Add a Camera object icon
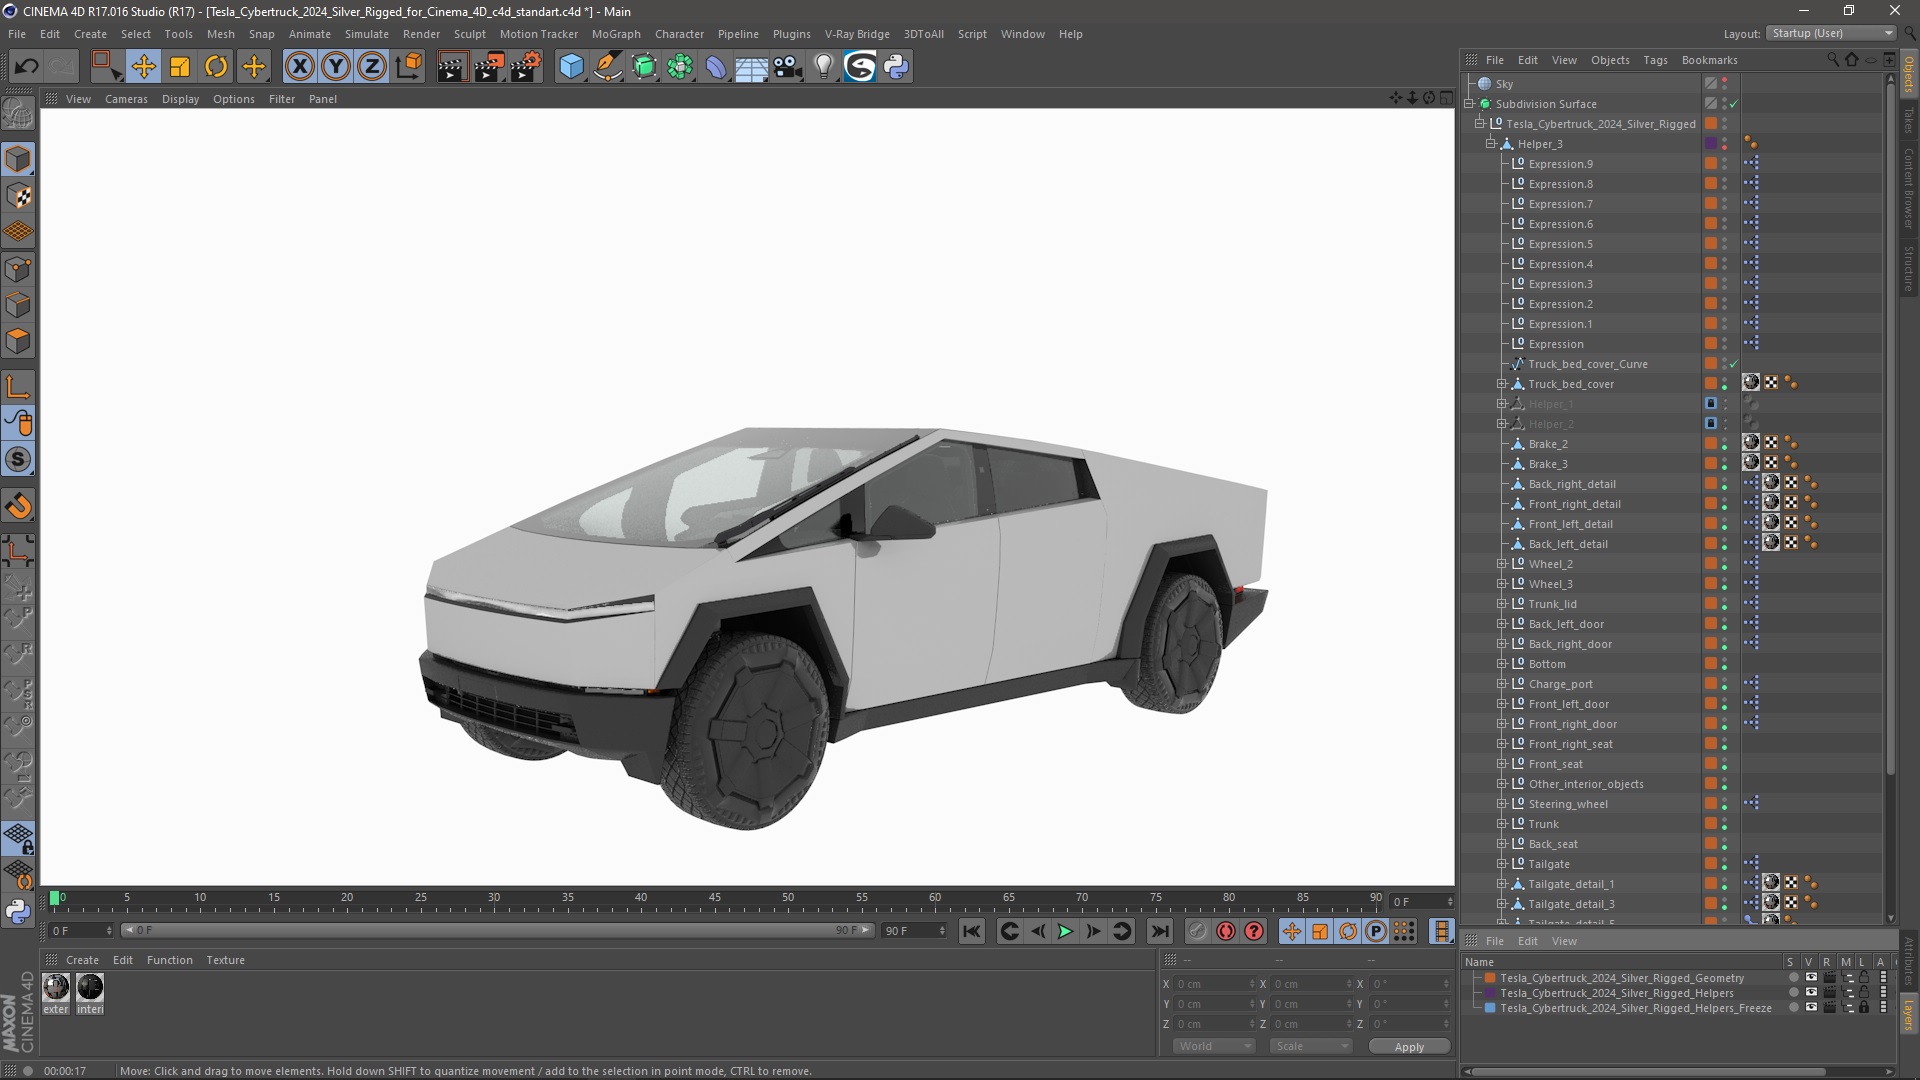The height and width of the screenshot is (1080, 1920). pyautogui.click(x=788, y=67)
